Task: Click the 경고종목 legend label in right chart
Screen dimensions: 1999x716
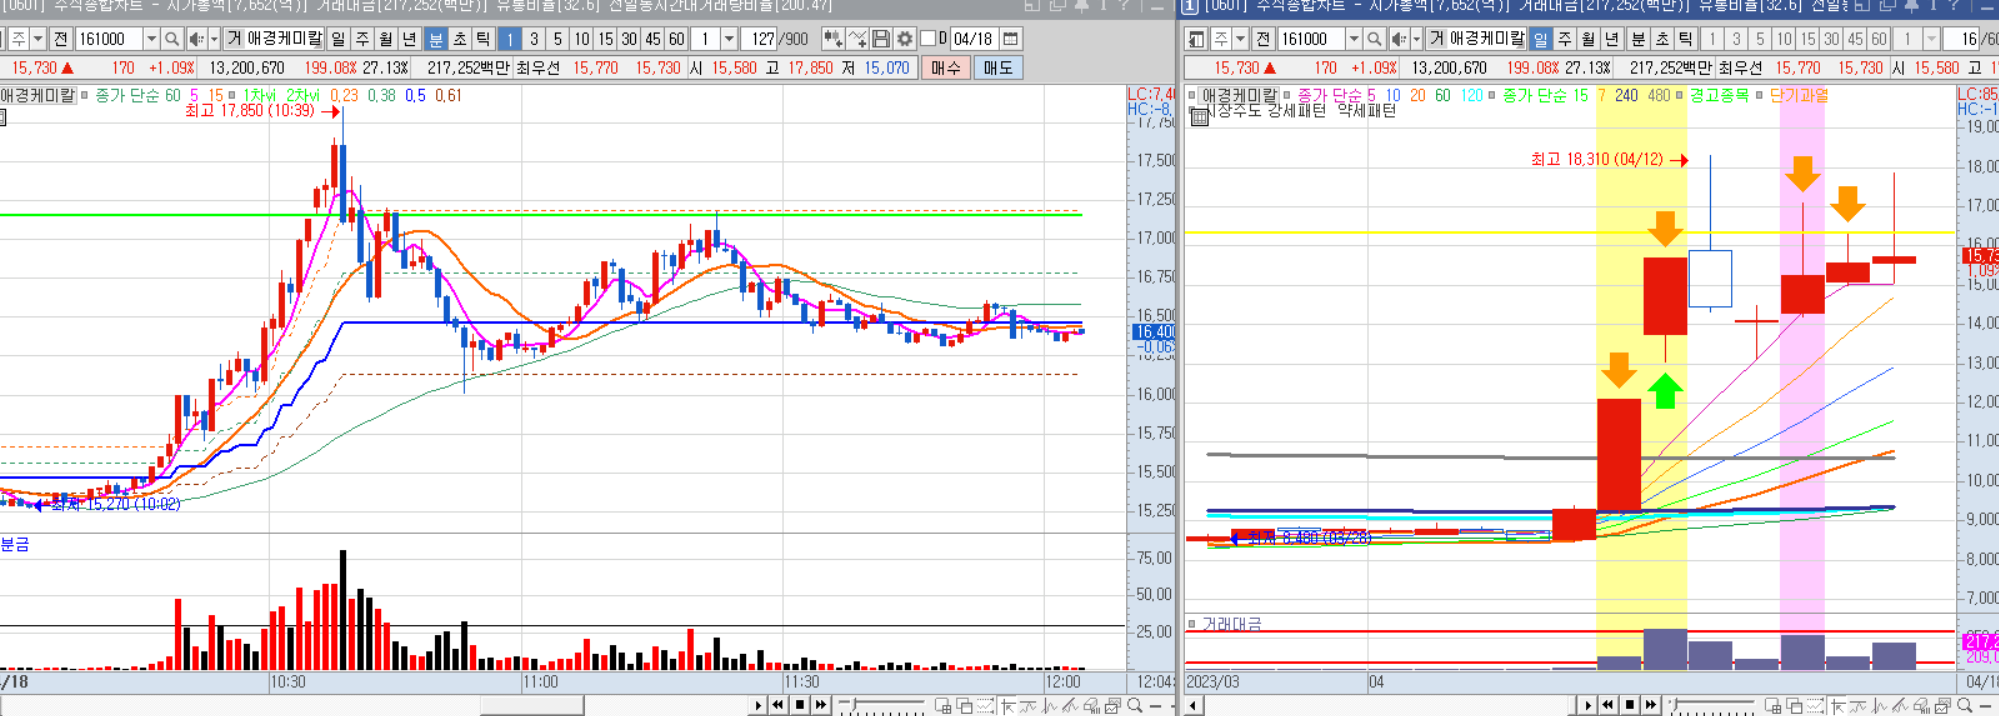Action: coord(1719,95)
